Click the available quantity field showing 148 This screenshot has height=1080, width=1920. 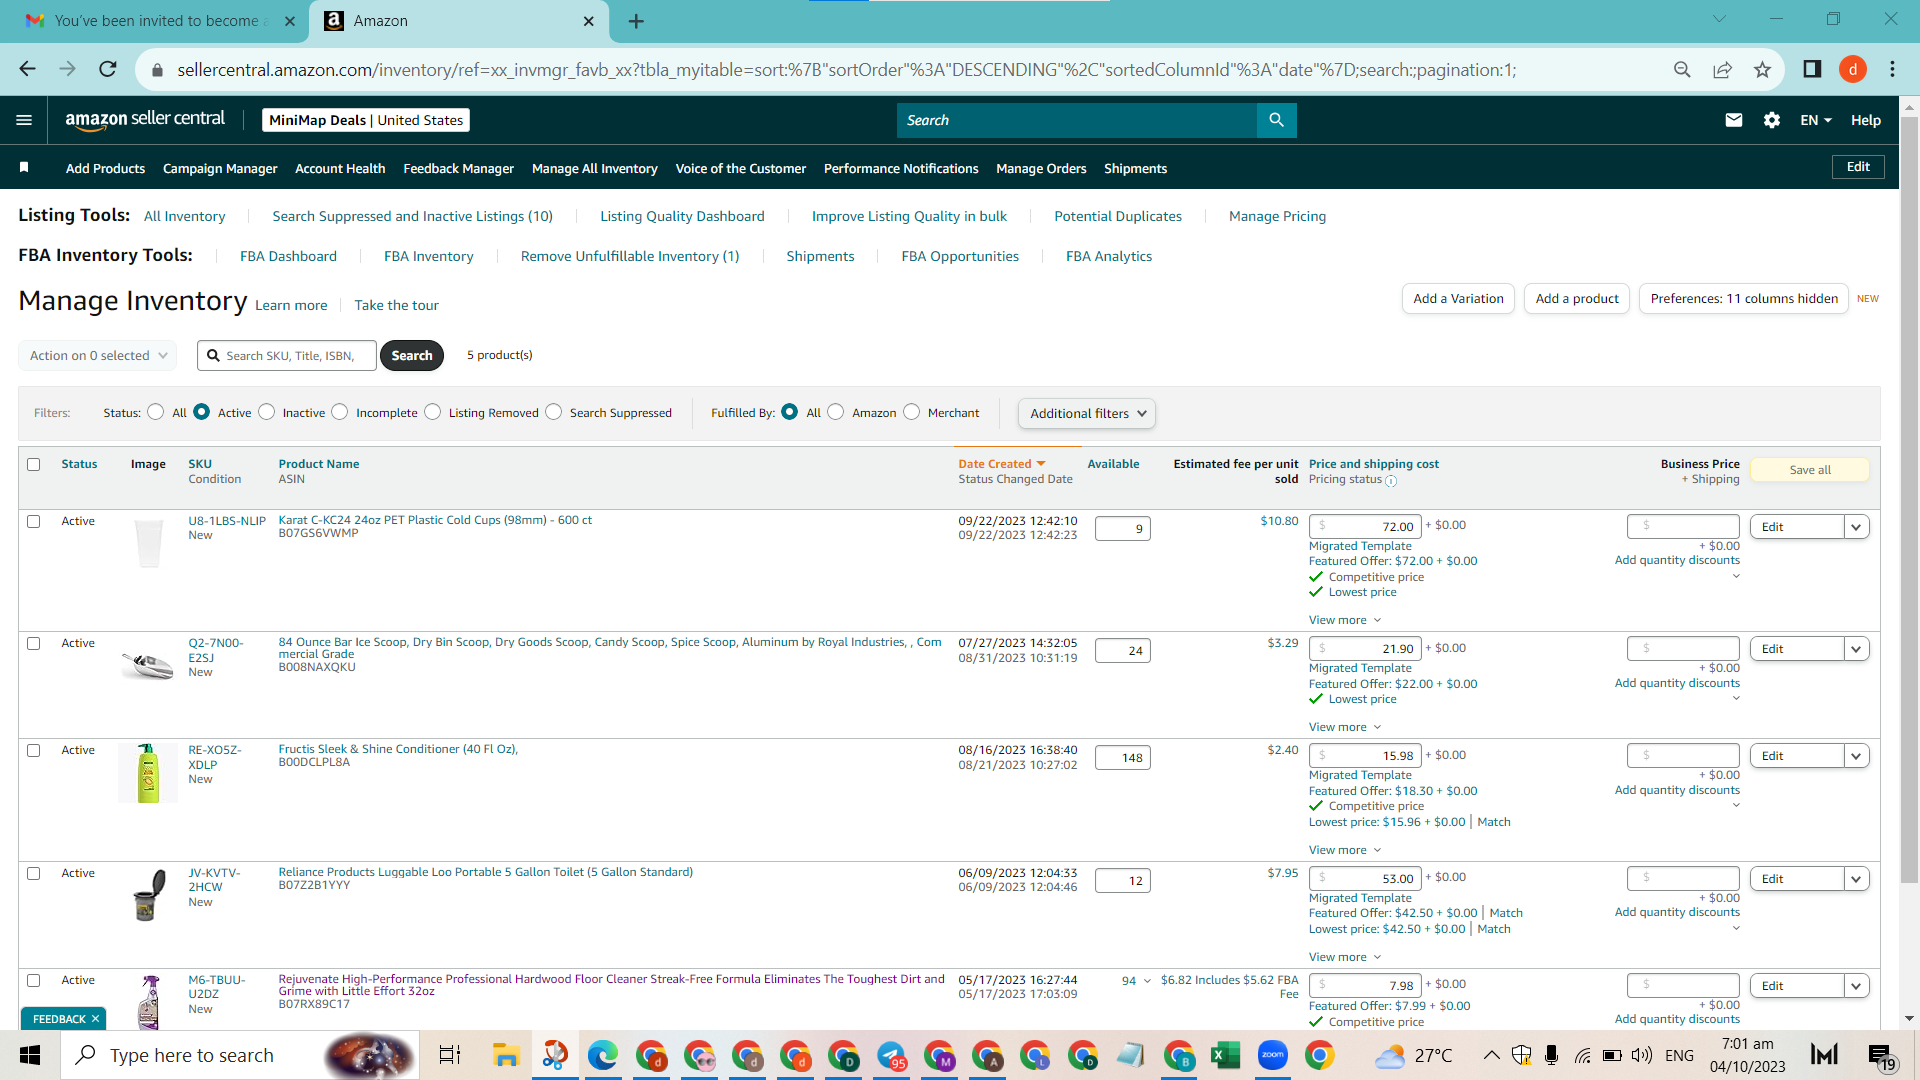[1122, 757]
